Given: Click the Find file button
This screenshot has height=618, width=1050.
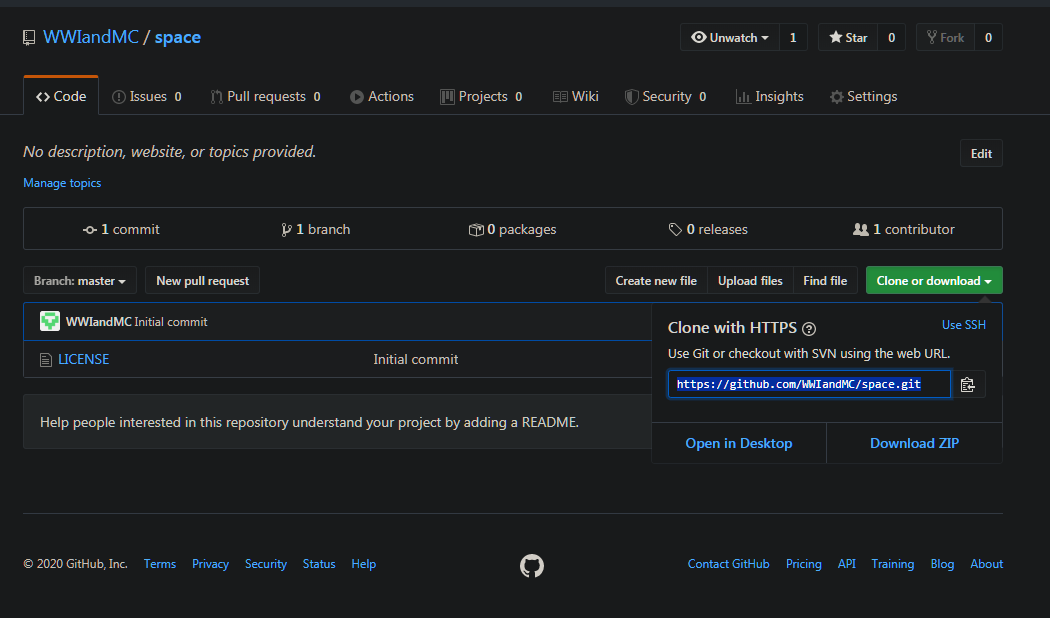Looking at the screenshot, I should (825, 281).
